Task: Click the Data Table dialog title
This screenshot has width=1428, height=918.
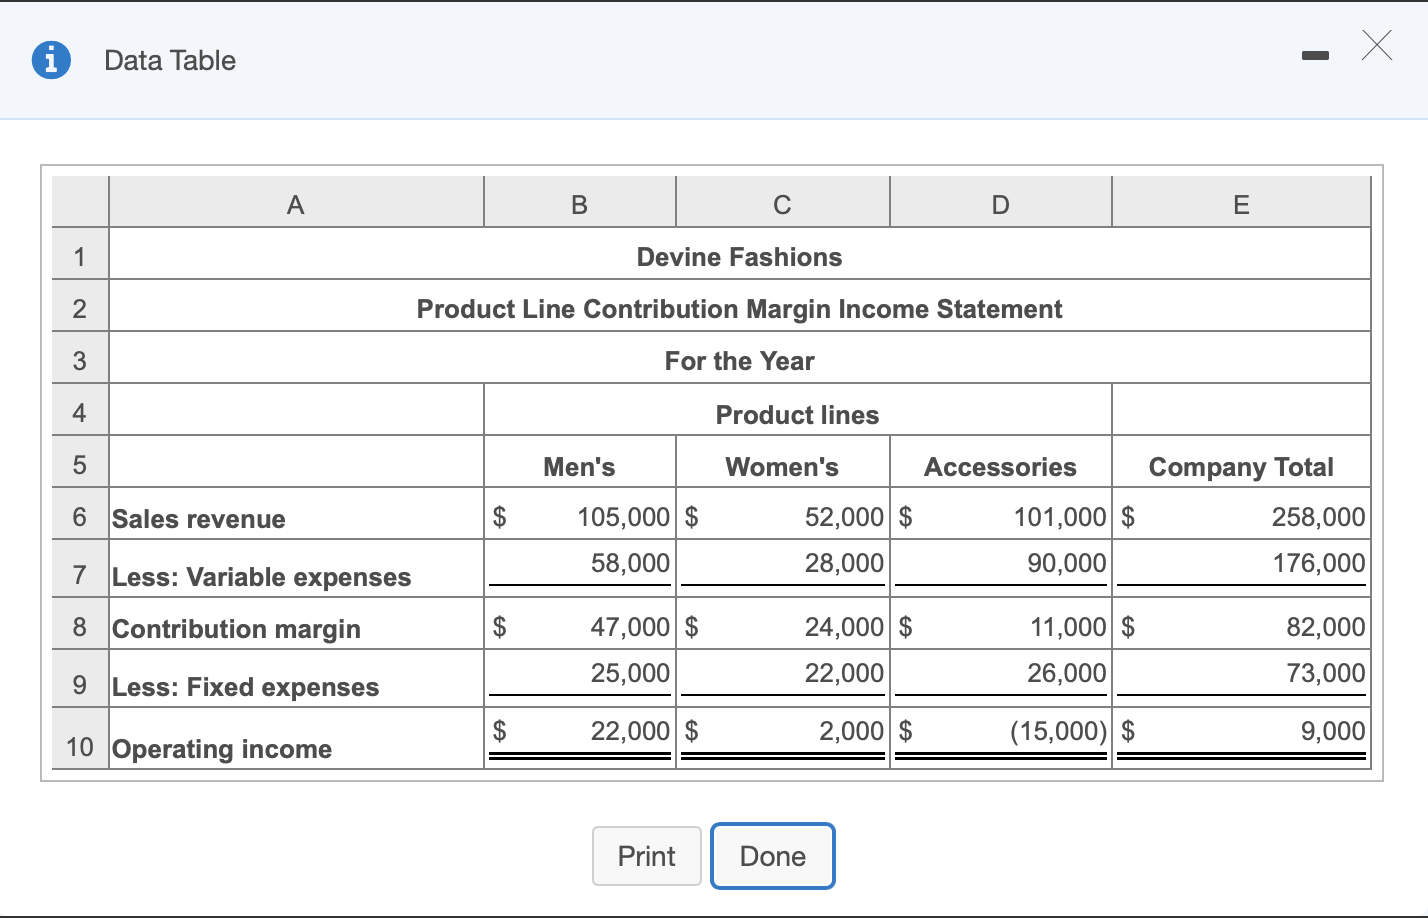Action: pyautogui.click(x=170, y=60)
